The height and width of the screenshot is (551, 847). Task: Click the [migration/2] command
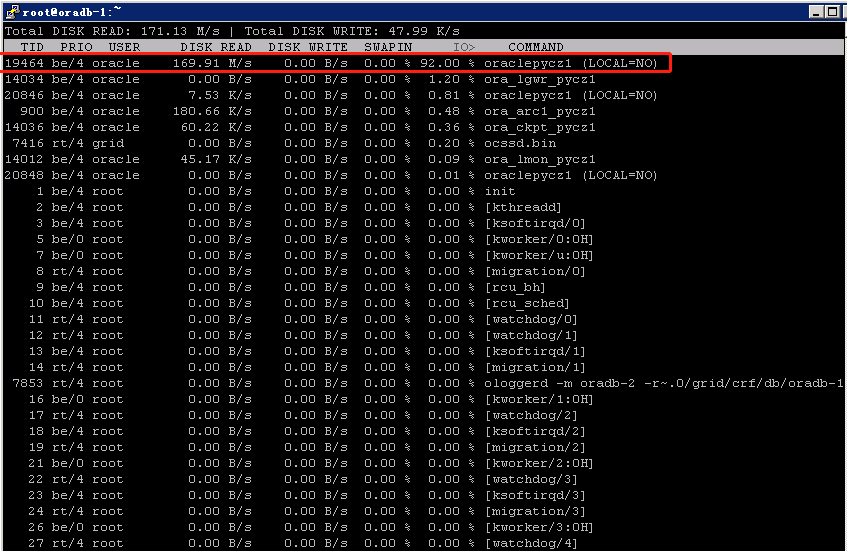535,447
